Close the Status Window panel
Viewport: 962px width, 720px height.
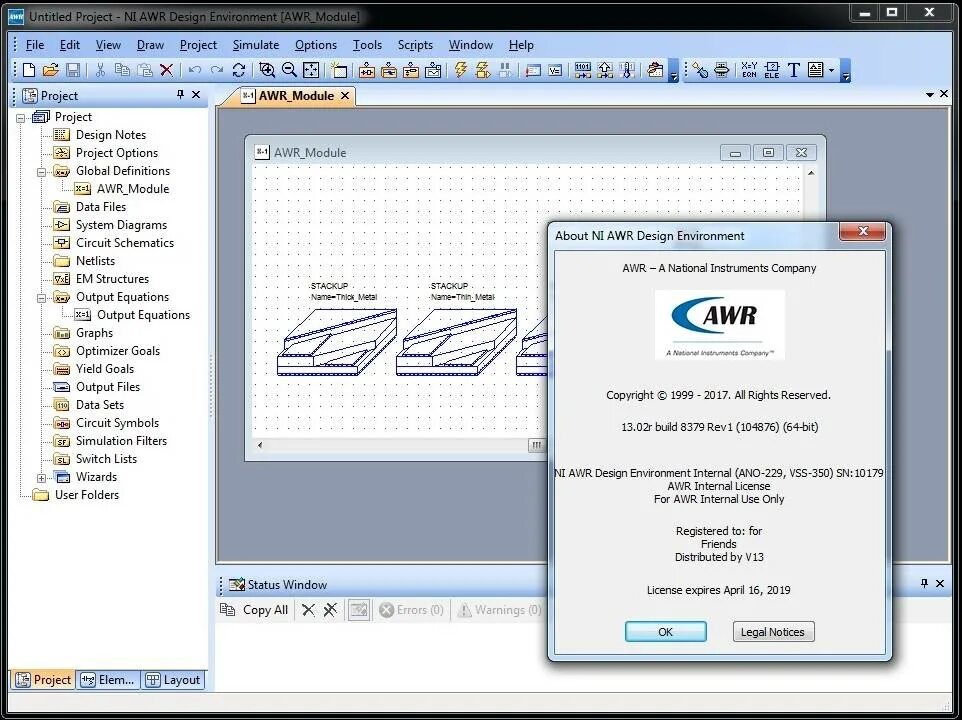pyautogui.click(x=940, y=583)
